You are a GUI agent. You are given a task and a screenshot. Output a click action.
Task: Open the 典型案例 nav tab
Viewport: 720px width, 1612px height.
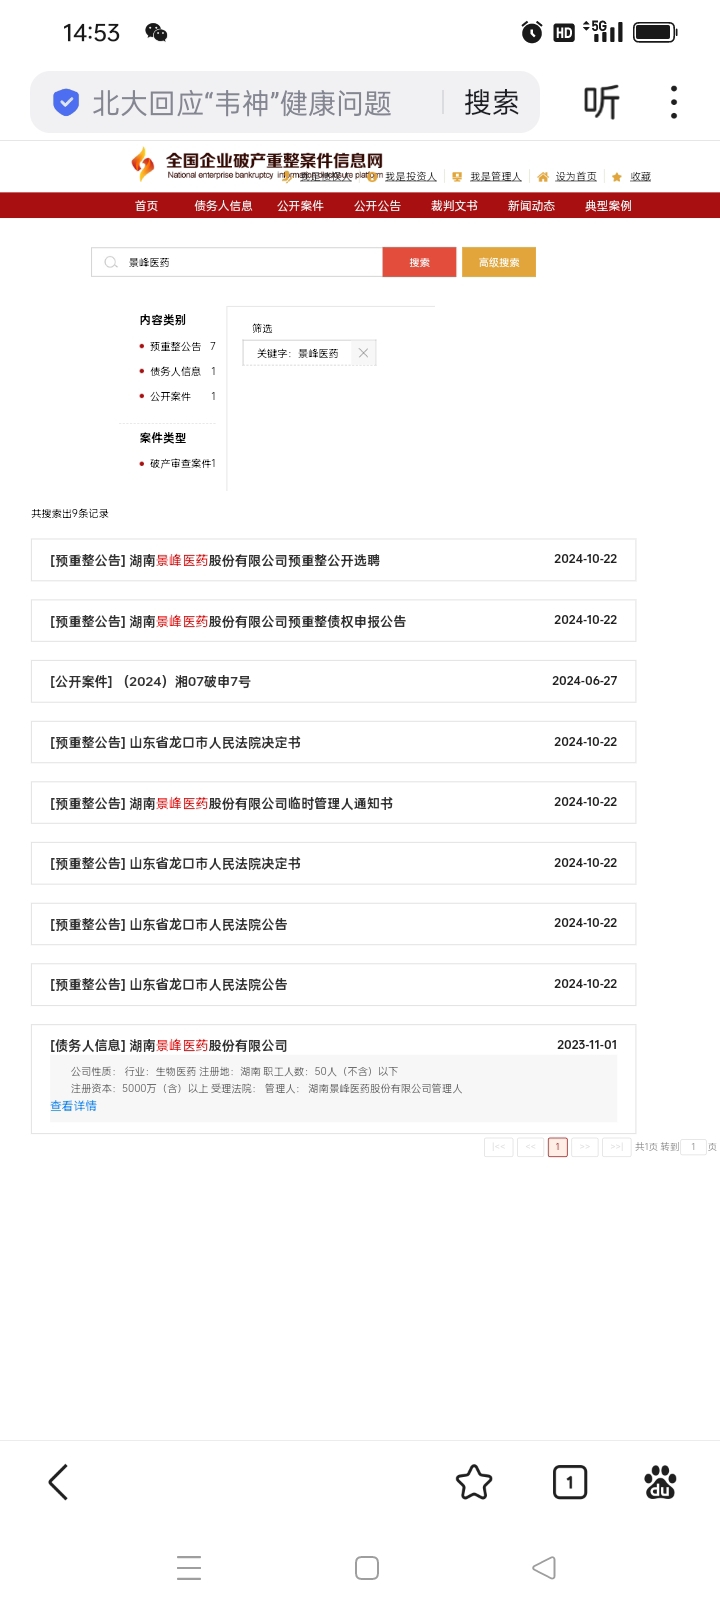pyautogui.click(x=608, y=206)
